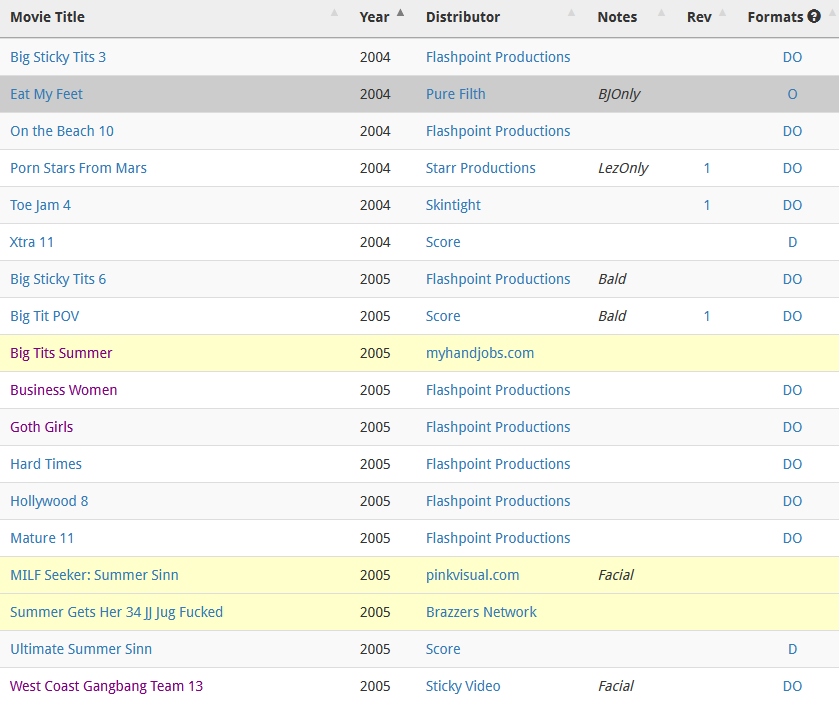Sort by Rev using its arrow
Image resolution: width=839 pixels, height=704 pixels.
click(x=722, y=13)
